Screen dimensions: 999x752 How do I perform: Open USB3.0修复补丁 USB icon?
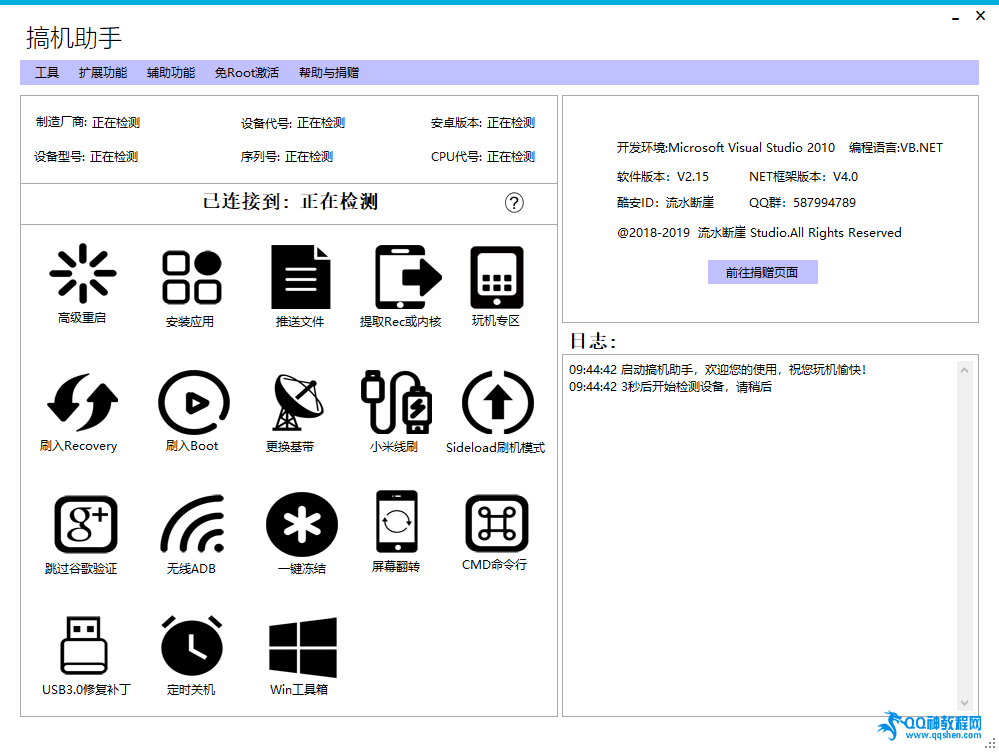(84, 645)
